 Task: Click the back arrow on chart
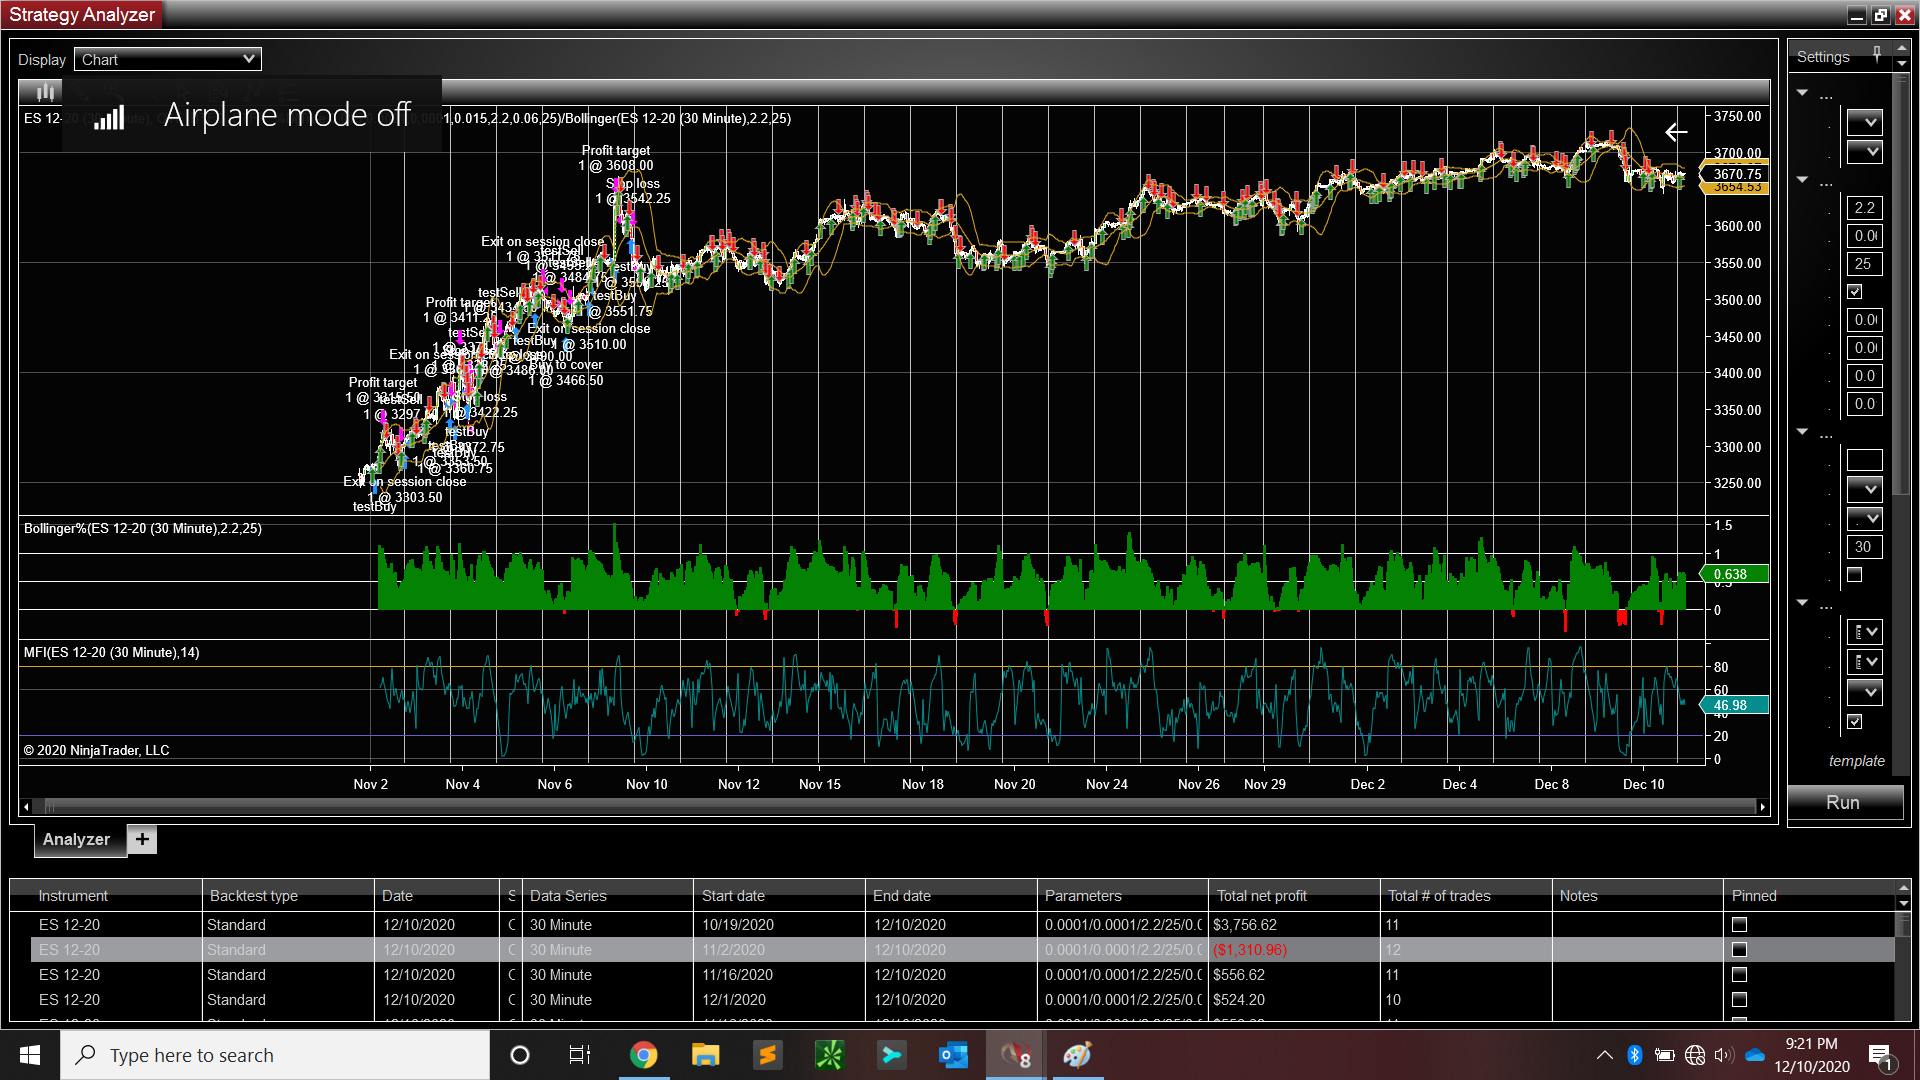click(x=1676, y=132)
